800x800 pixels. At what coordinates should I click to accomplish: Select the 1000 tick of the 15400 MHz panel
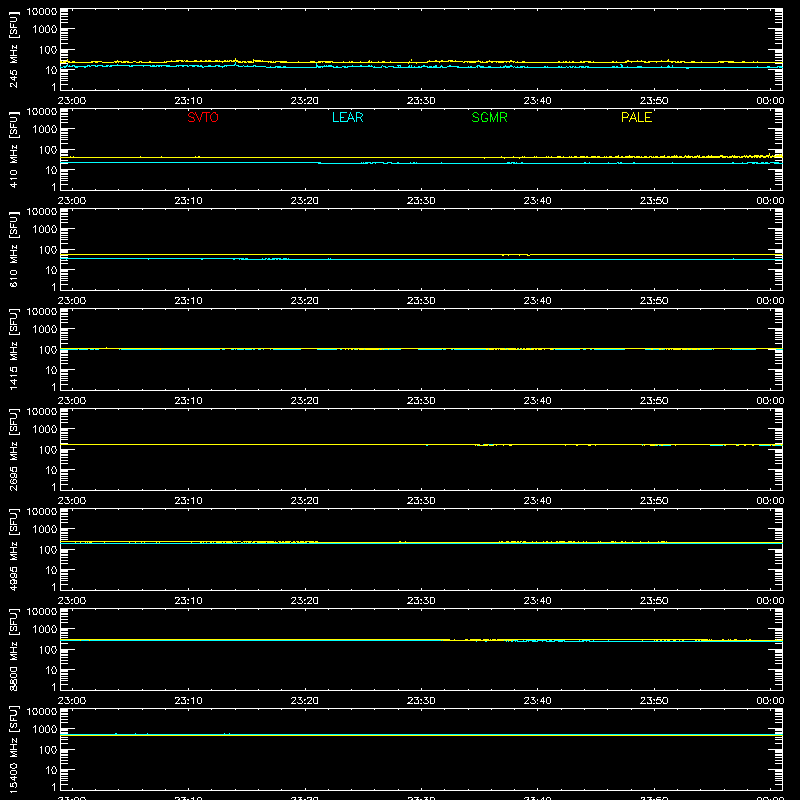[x=45, y=729]
